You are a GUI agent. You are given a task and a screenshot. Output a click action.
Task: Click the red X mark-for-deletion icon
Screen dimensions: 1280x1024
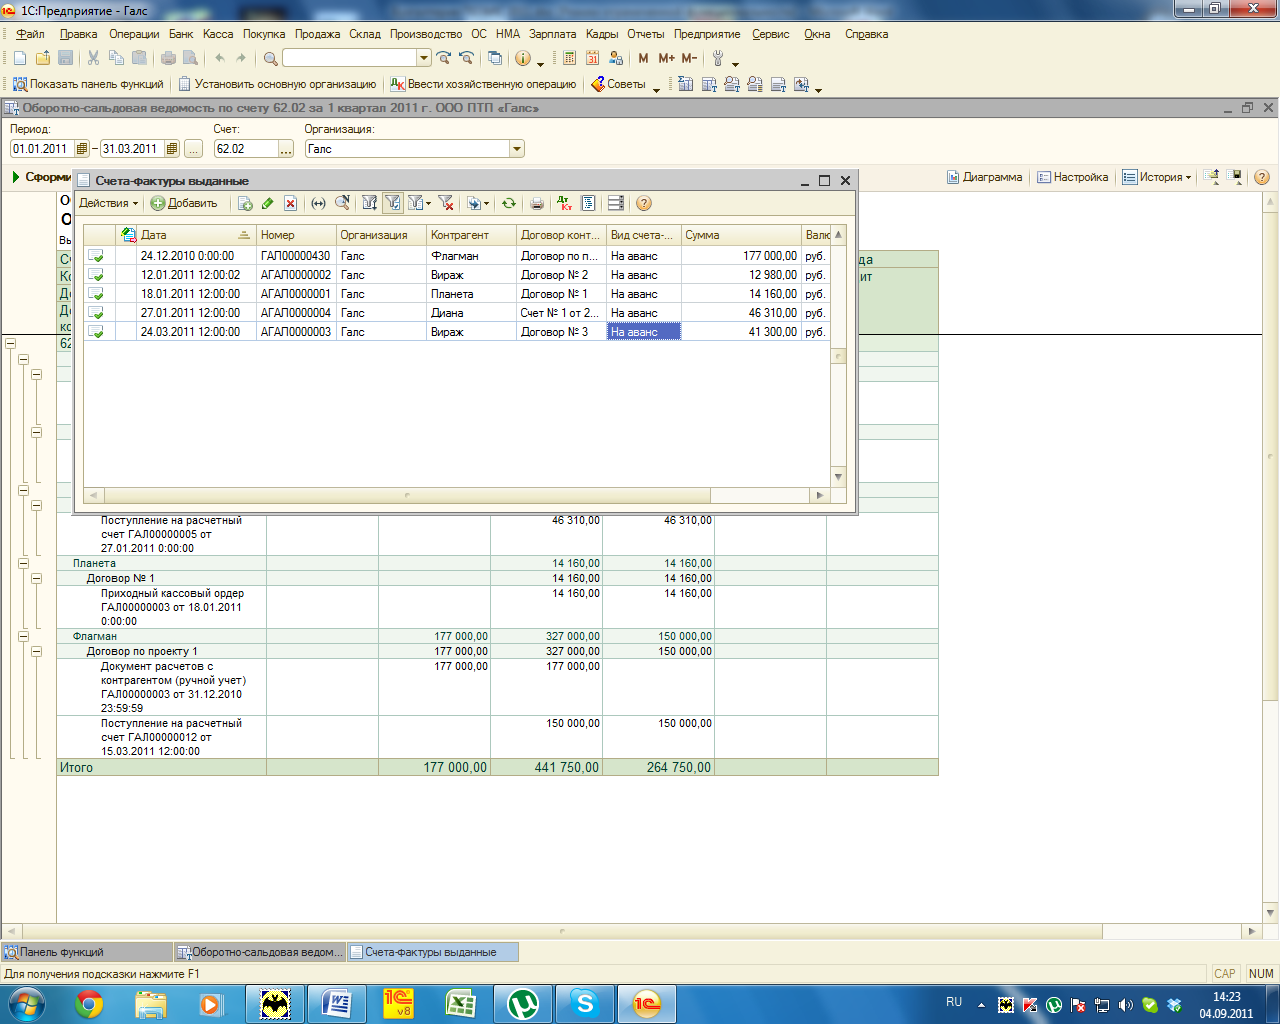click(290, 203)
